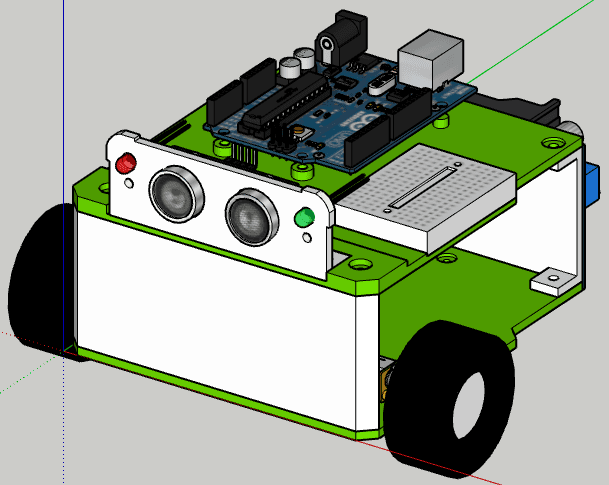Click the Arduino logo on the blue board
Image resolution: width=609 pixels, height=485 pixels.
click(361, 122)
